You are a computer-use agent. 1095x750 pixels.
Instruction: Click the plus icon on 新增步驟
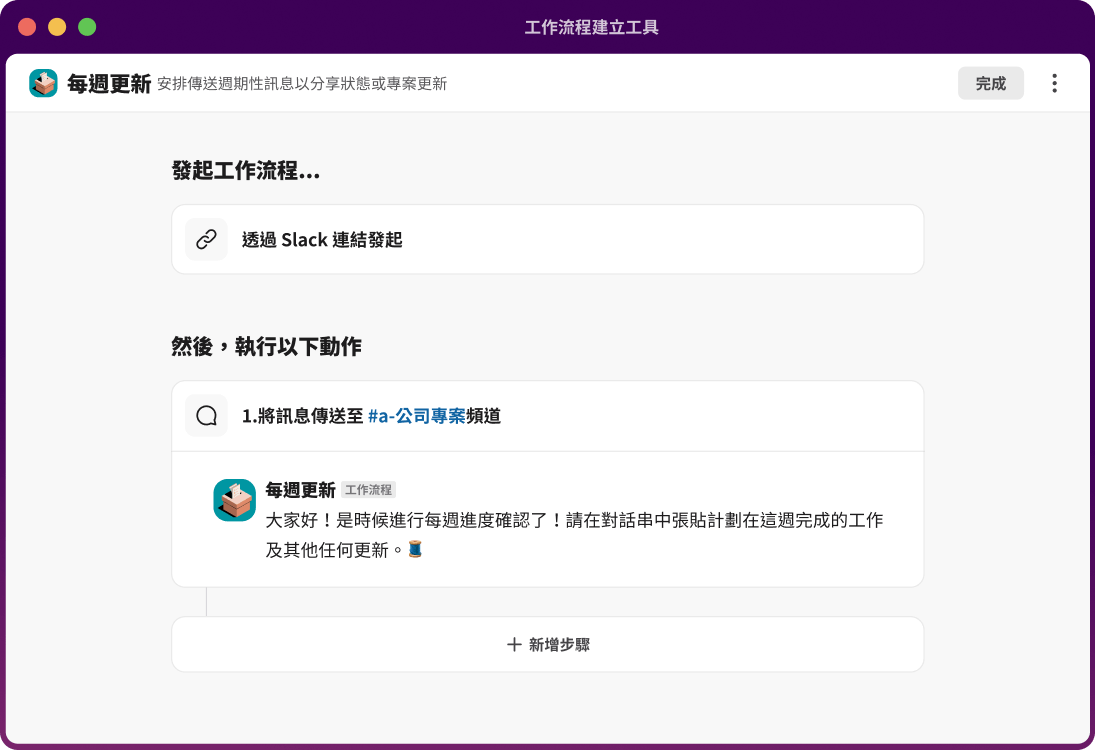coord(514,644)
